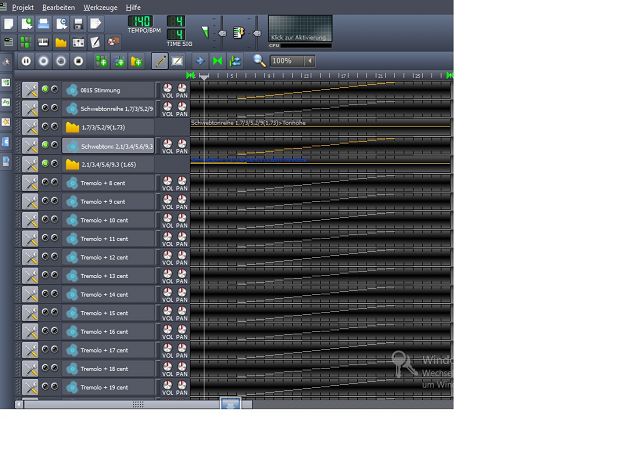
Task: Select the draw mode pencil tool
Action: [x=159, y=61]
